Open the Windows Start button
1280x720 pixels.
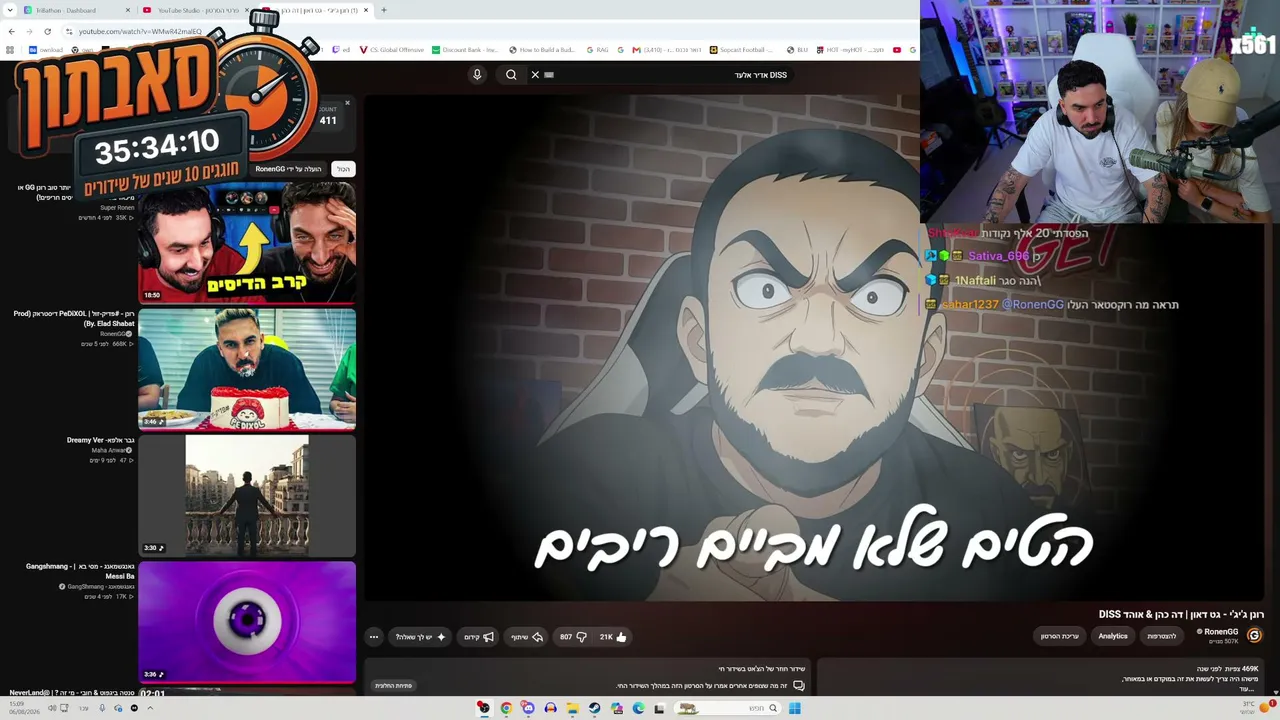[x=795, y=708]
